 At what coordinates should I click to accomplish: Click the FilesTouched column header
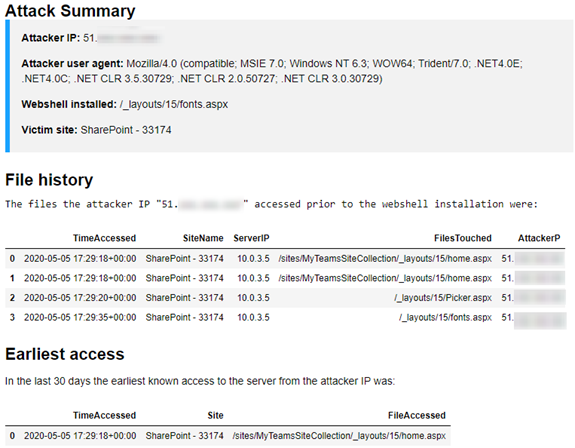[x=463, y=238]
